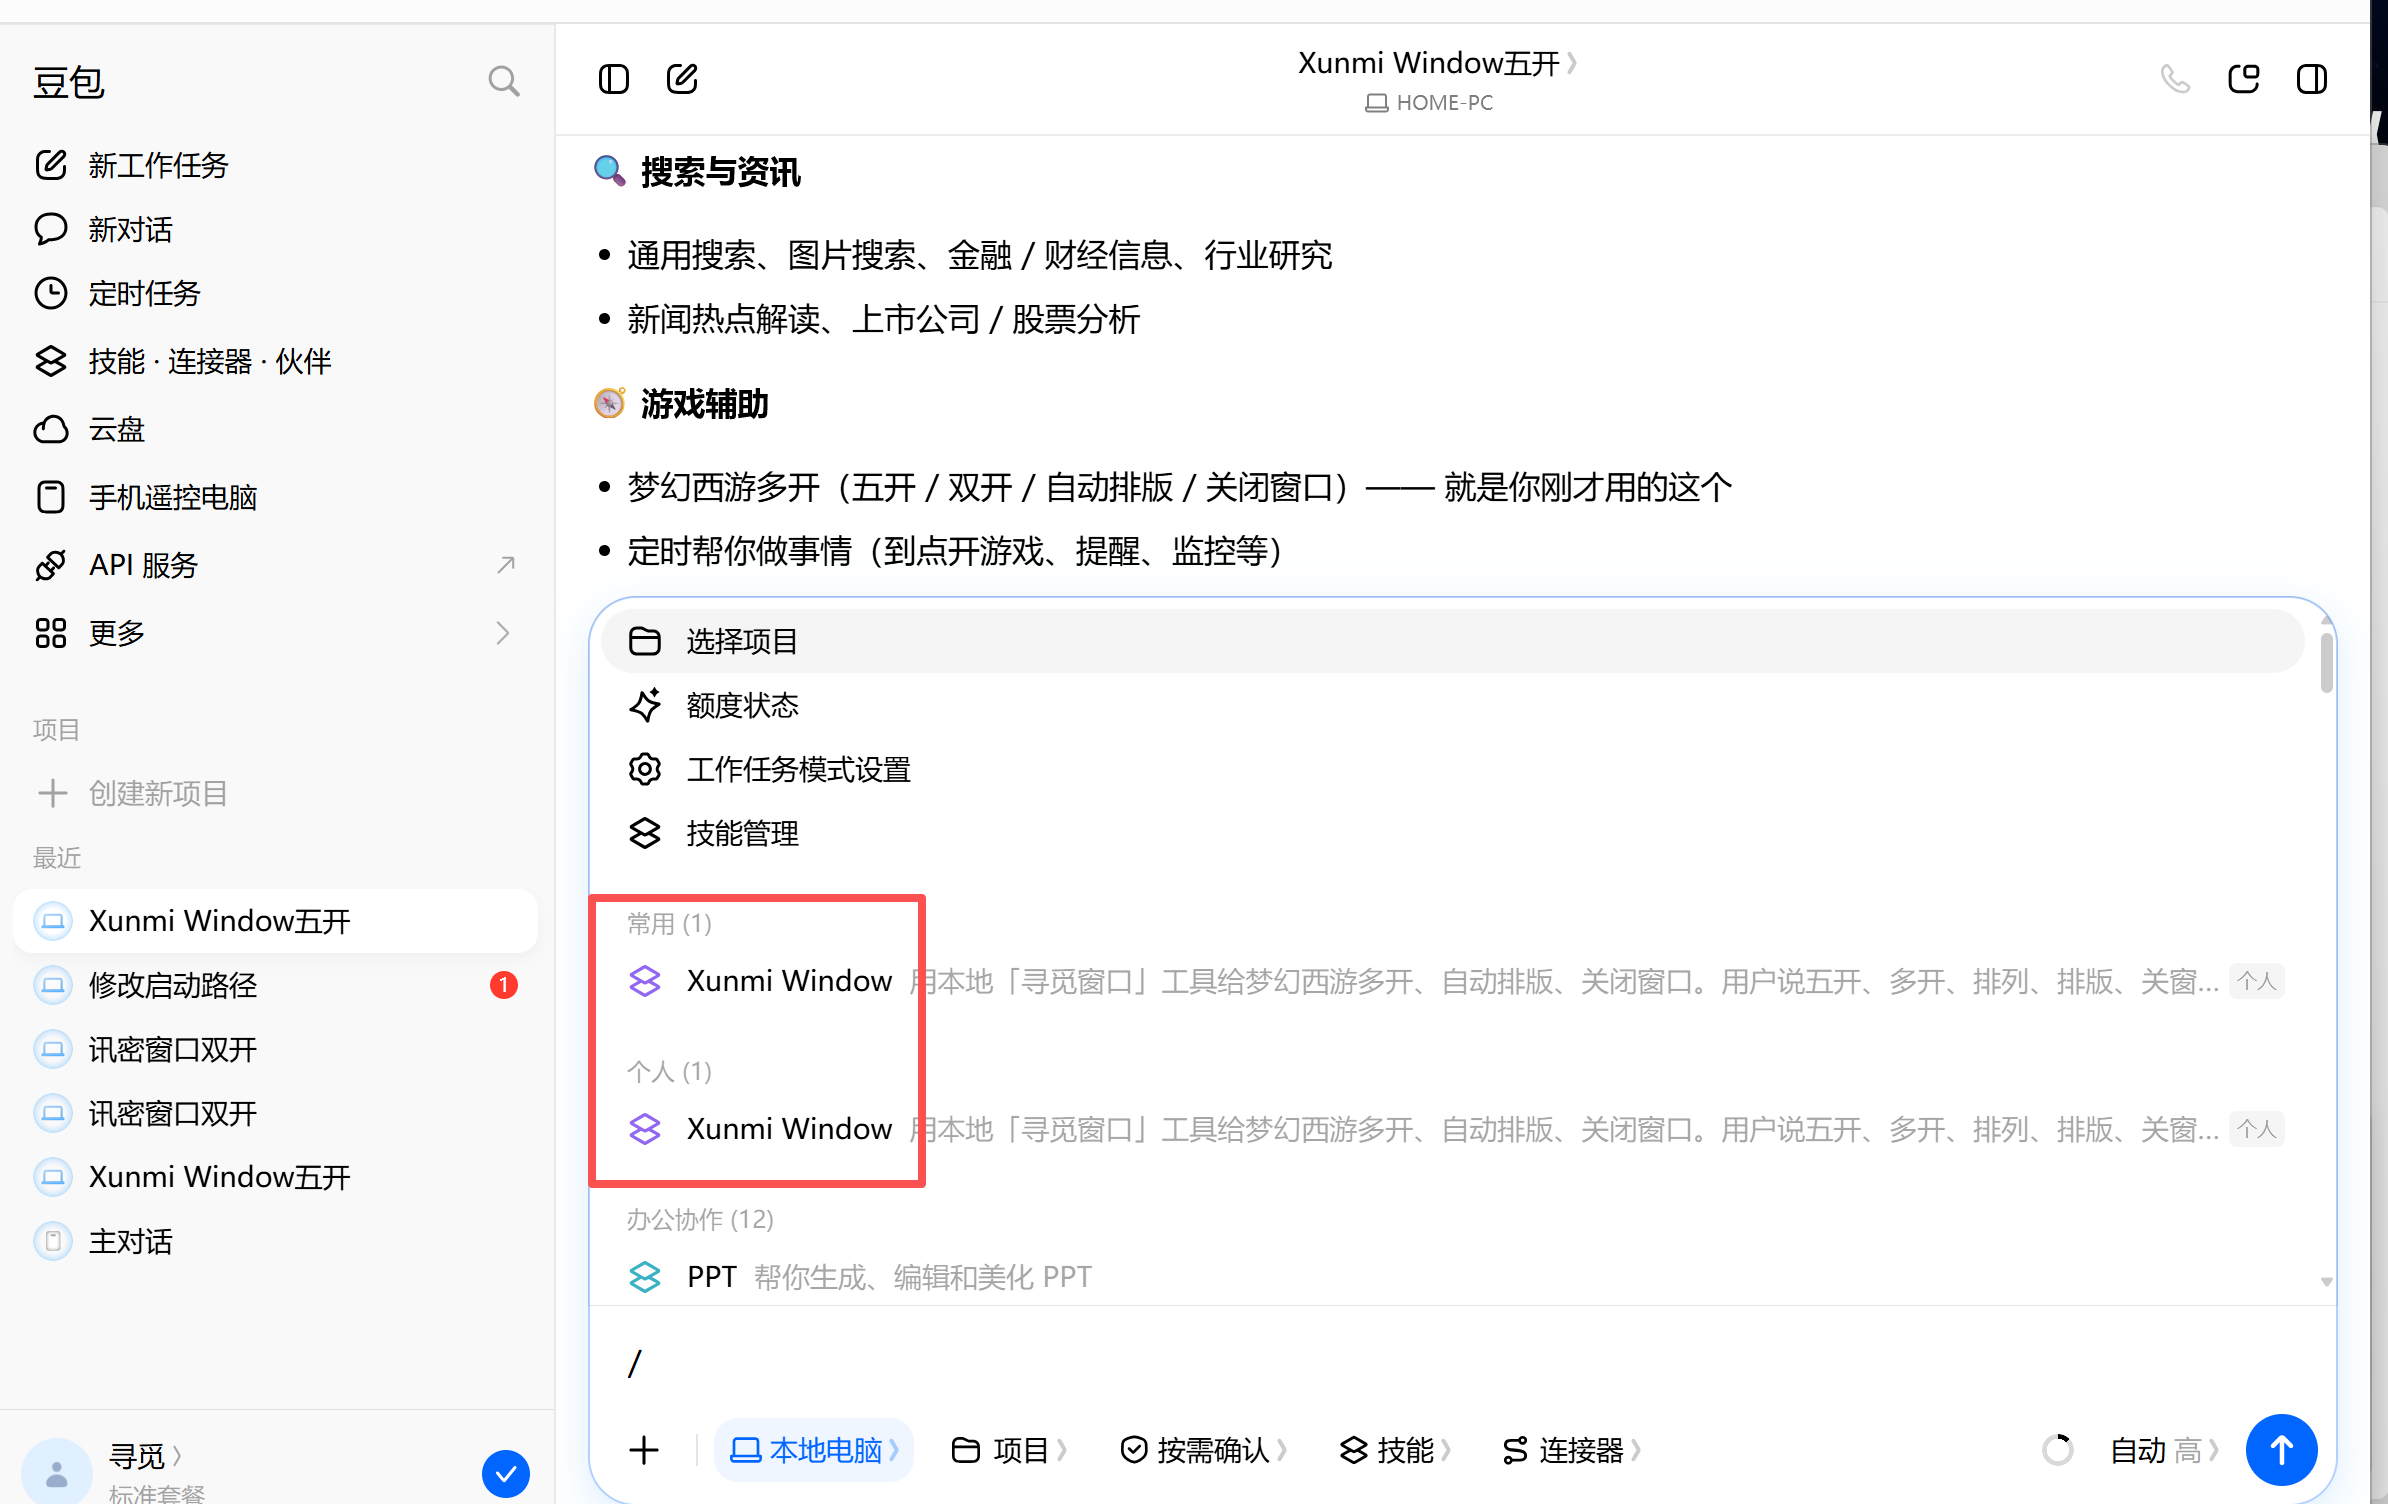2388x1504 pixels.
Task: Expand the Xunmi Window五开 title chevron
Action: tap(1572, 63)
